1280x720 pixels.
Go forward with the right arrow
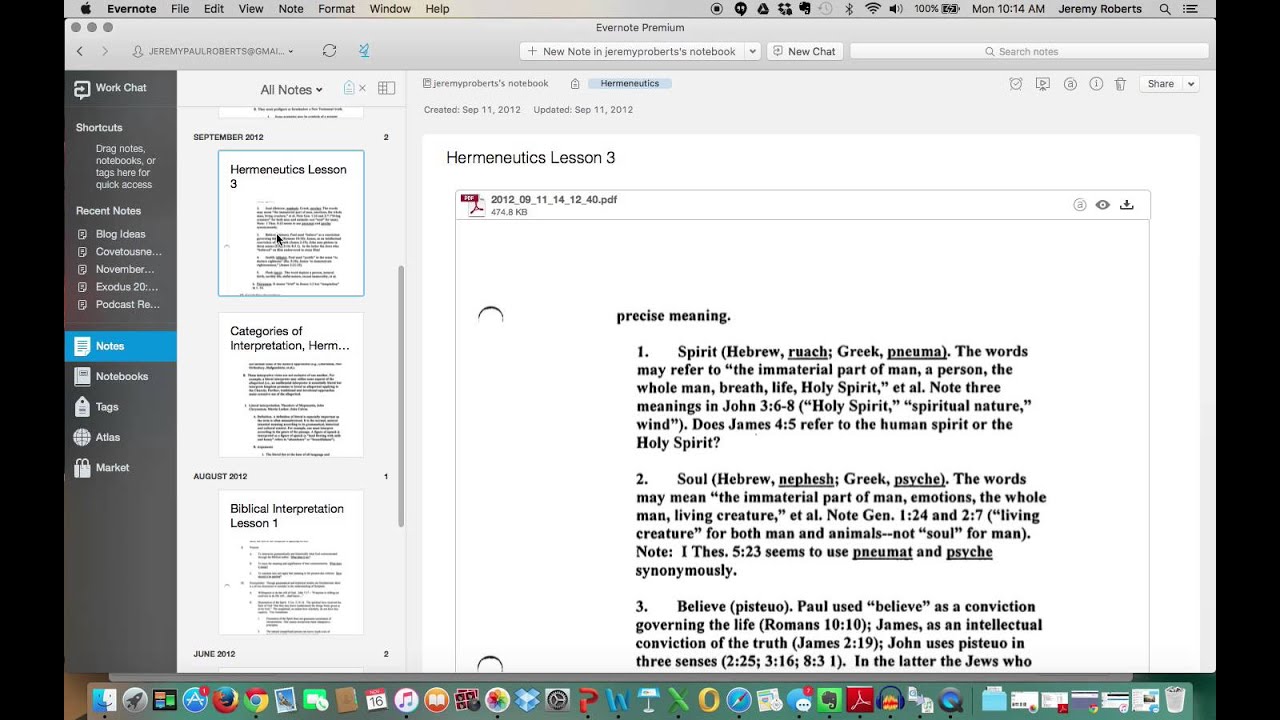click(105, 51)
